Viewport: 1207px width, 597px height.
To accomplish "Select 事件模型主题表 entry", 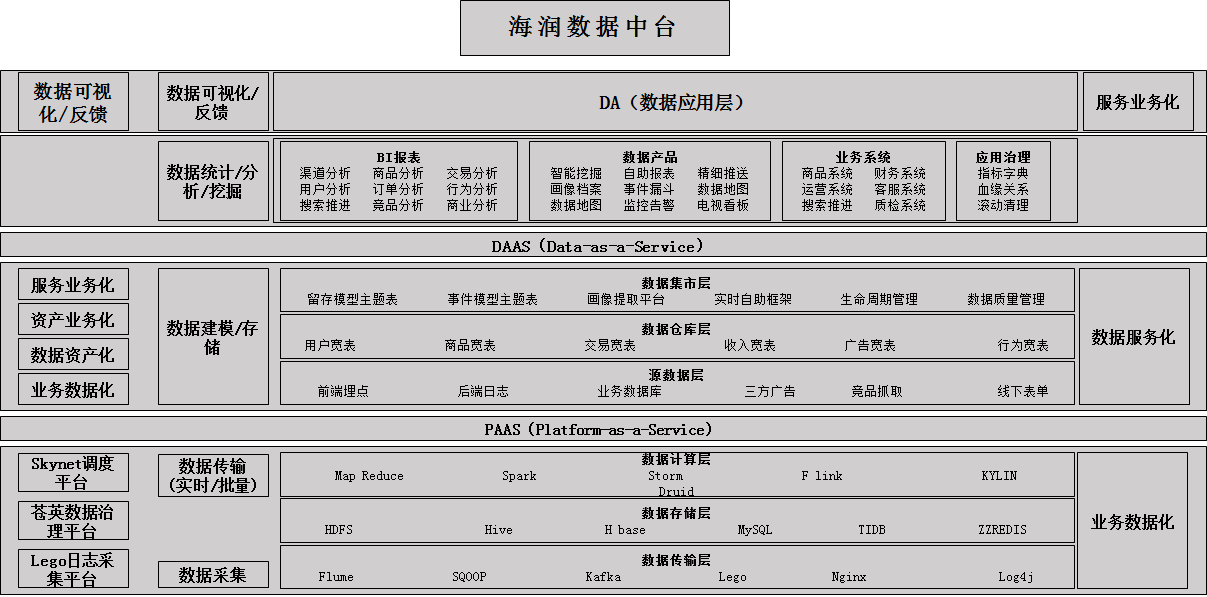I will click(x=493, y=299).
